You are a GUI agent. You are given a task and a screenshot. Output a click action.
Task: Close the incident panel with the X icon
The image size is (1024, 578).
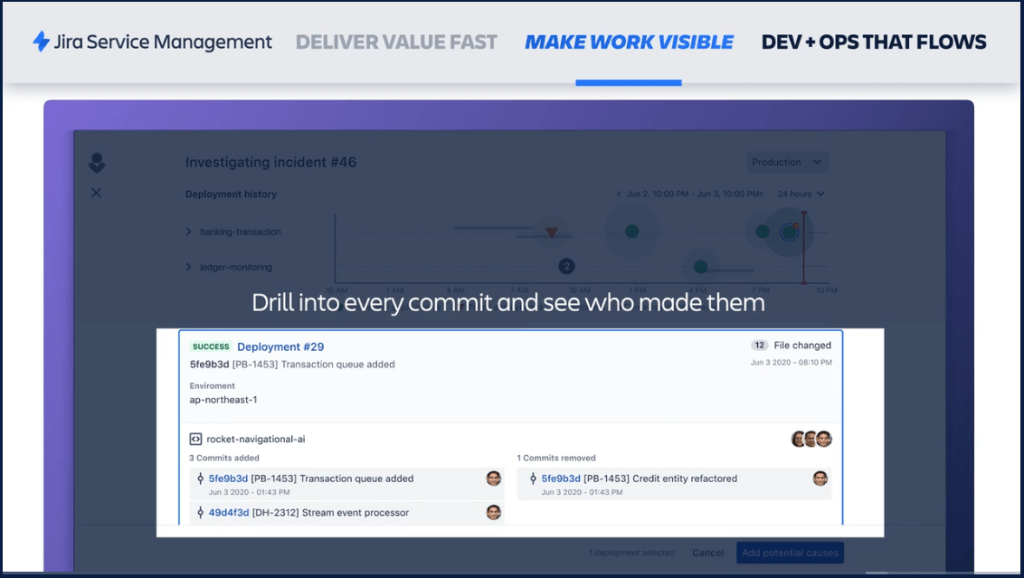pos(96,192)
